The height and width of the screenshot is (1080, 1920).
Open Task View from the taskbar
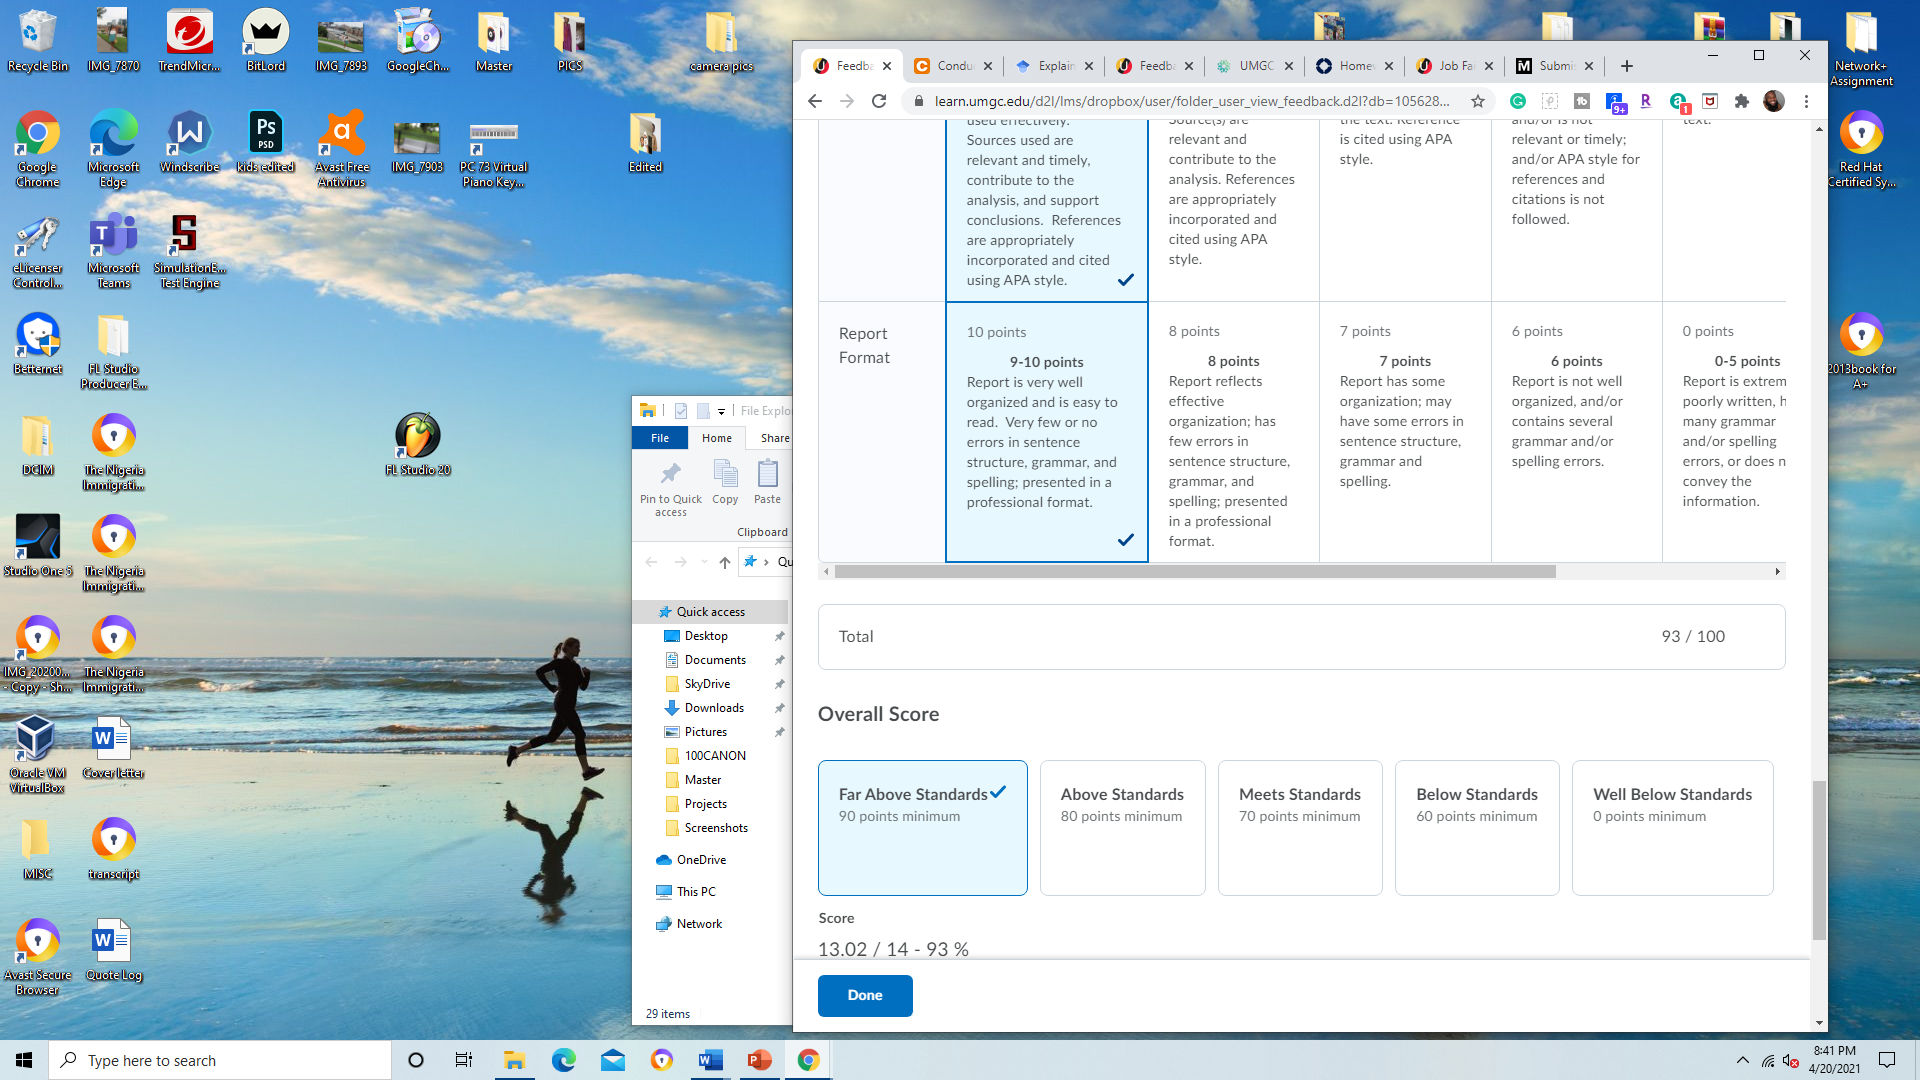(463, 1060)
